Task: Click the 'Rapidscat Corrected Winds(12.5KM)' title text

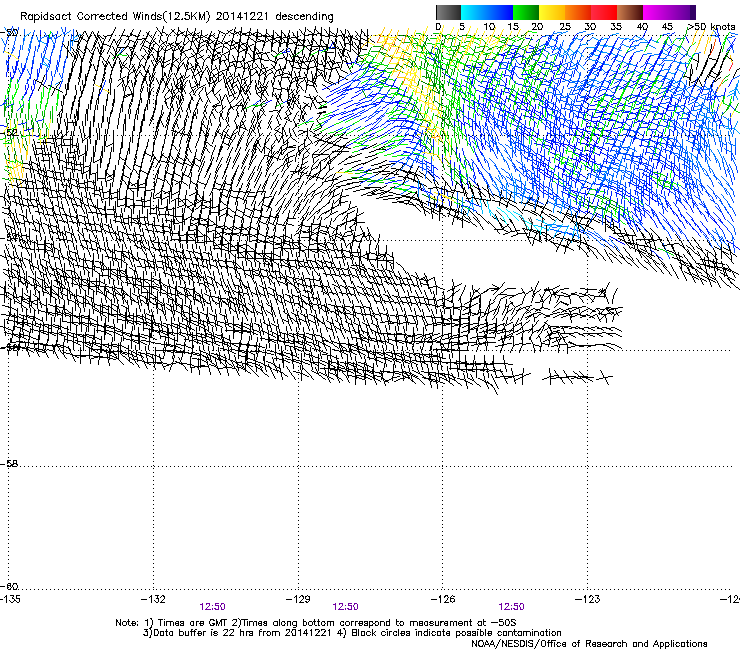Action: 115,17
